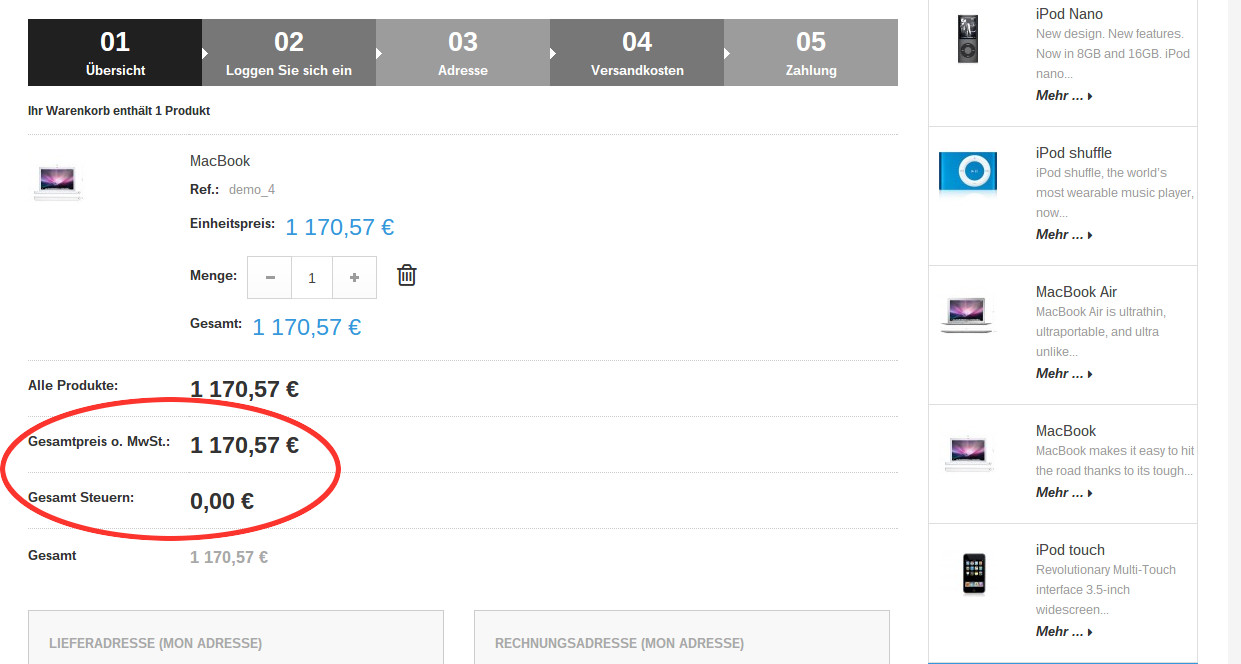Viewport: 1241px width, 664px height.
Task: Decrease MacBook quantity with minus button
Action: point(270,278)
